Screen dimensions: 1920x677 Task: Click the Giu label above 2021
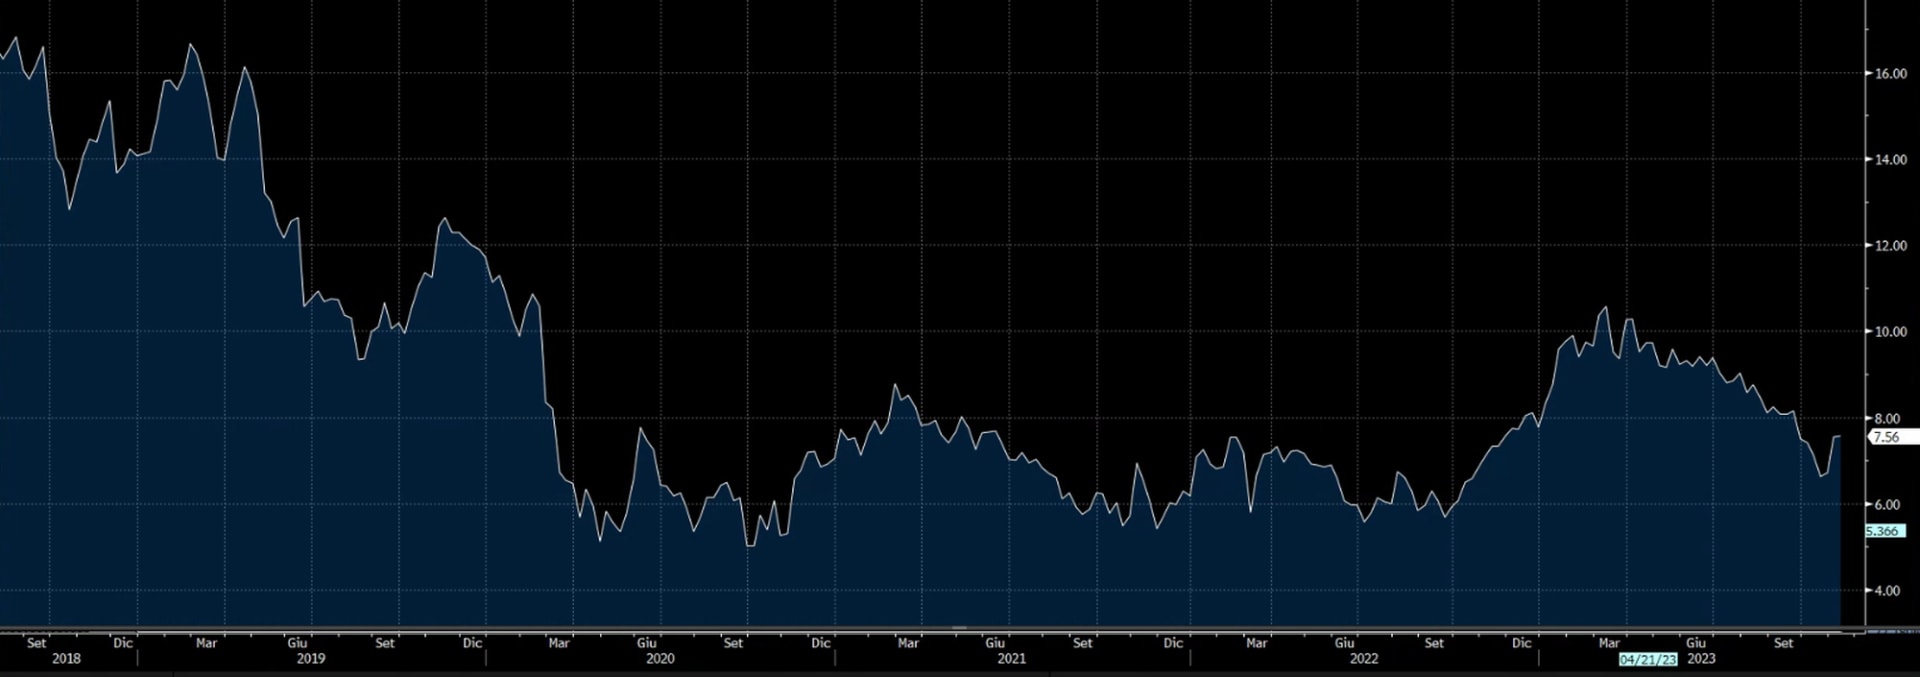click(x=995, y=643)
